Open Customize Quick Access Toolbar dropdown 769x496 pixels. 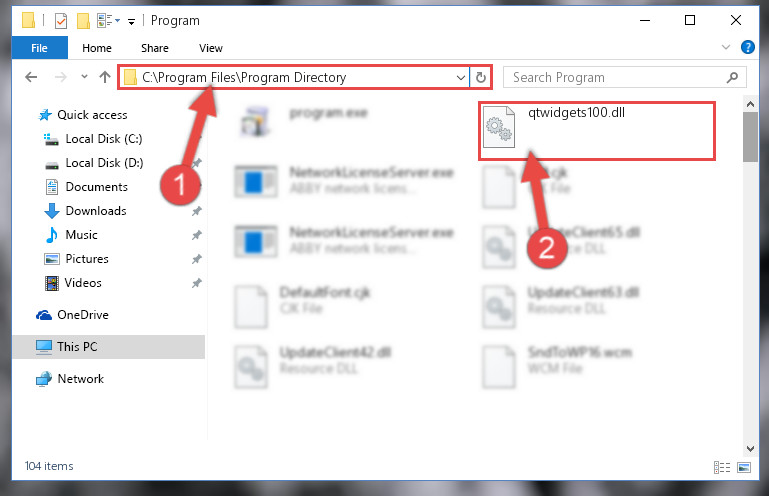coord(131,22)
